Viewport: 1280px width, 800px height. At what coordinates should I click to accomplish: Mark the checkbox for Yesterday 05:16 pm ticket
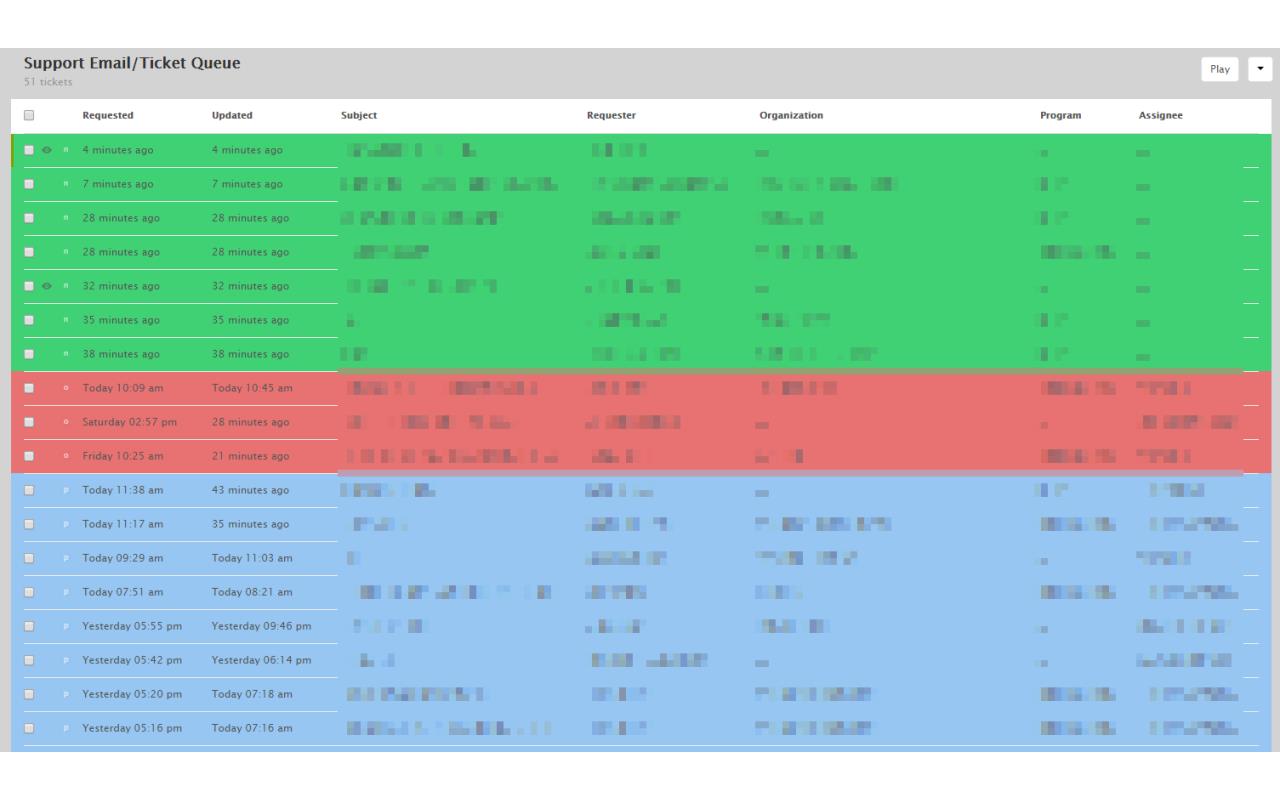click(29, 728)
